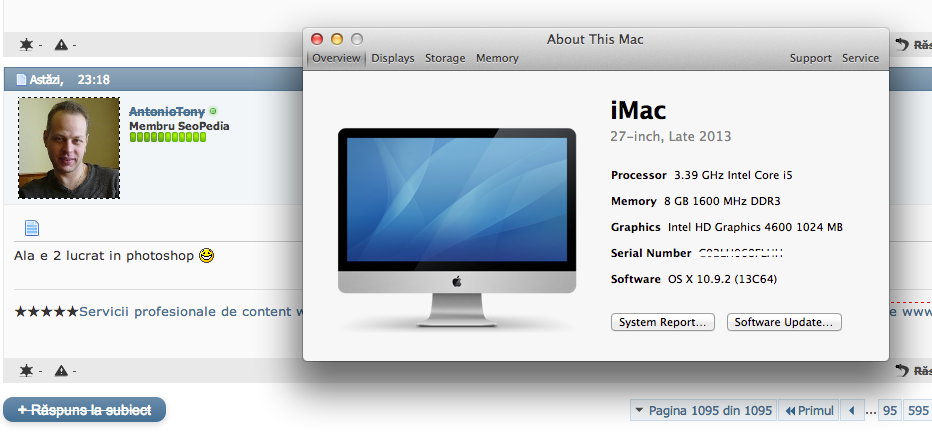Click the Intel HD Graphics 4600 1024 MB text
The height and width of the screenshot is (437, 932).
pyautogui.click(x=755, y=227)
